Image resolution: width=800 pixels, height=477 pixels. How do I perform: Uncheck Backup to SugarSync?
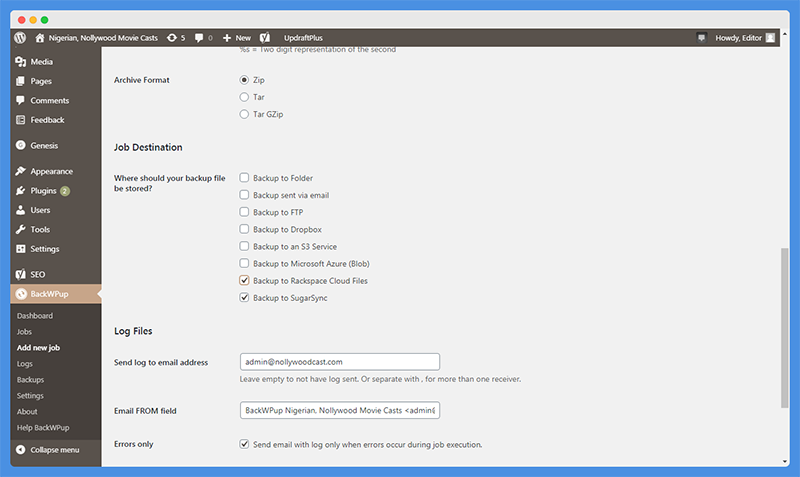244,297
